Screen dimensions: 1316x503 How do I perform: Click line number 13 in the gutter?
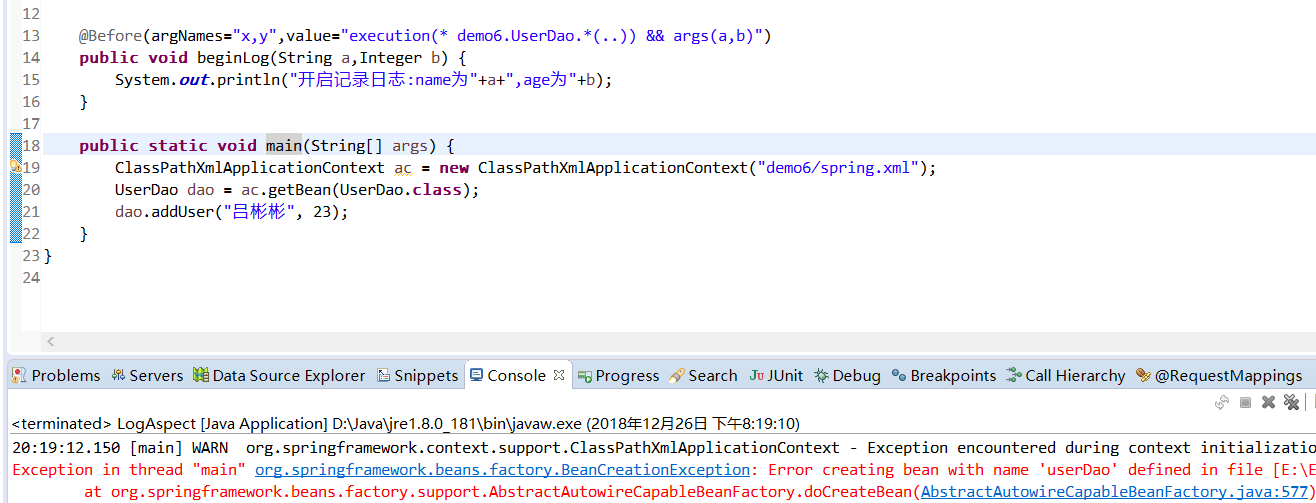(x=31, y=36)
